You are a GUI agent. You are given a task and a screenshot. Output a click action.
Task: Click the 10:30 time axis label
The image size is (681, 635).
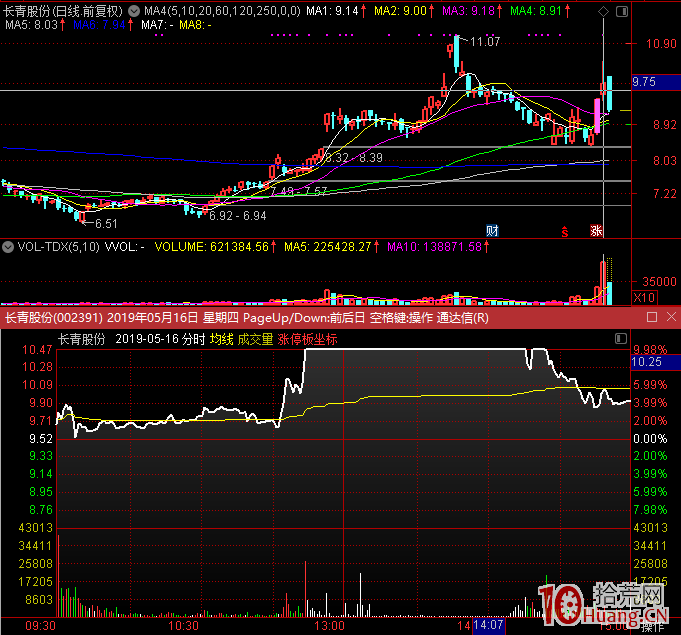(183, 626)
